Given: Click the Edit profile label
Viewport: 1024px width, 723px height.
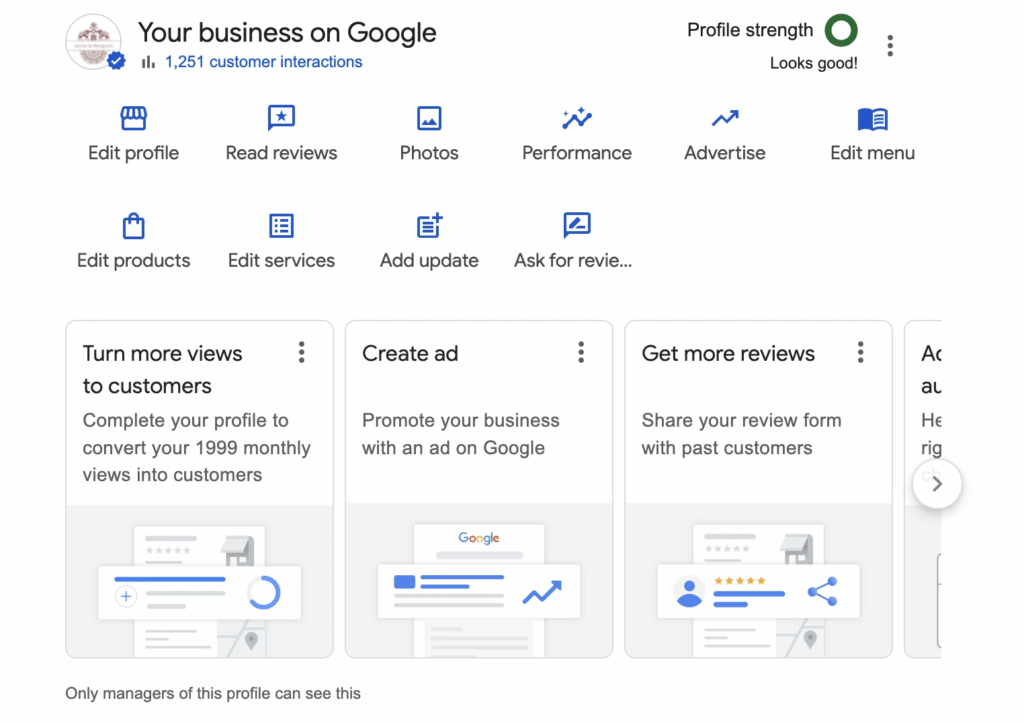Looking at the screenshot, I should point(133,153).
